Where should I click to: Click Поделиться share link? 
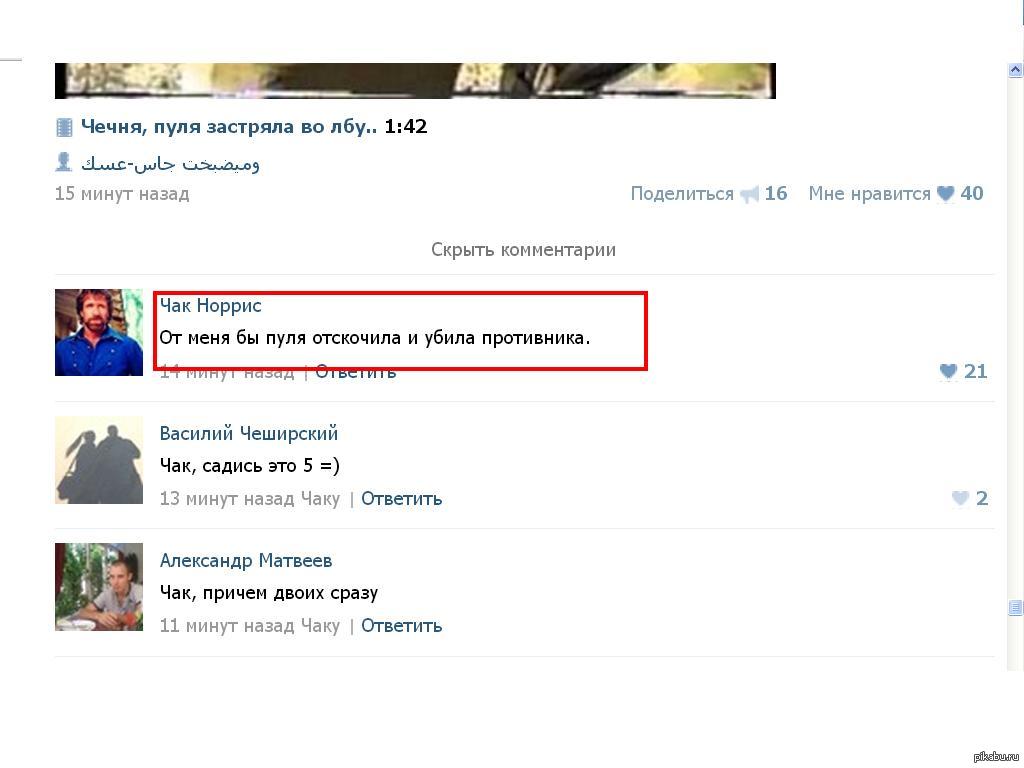point(682,194)
